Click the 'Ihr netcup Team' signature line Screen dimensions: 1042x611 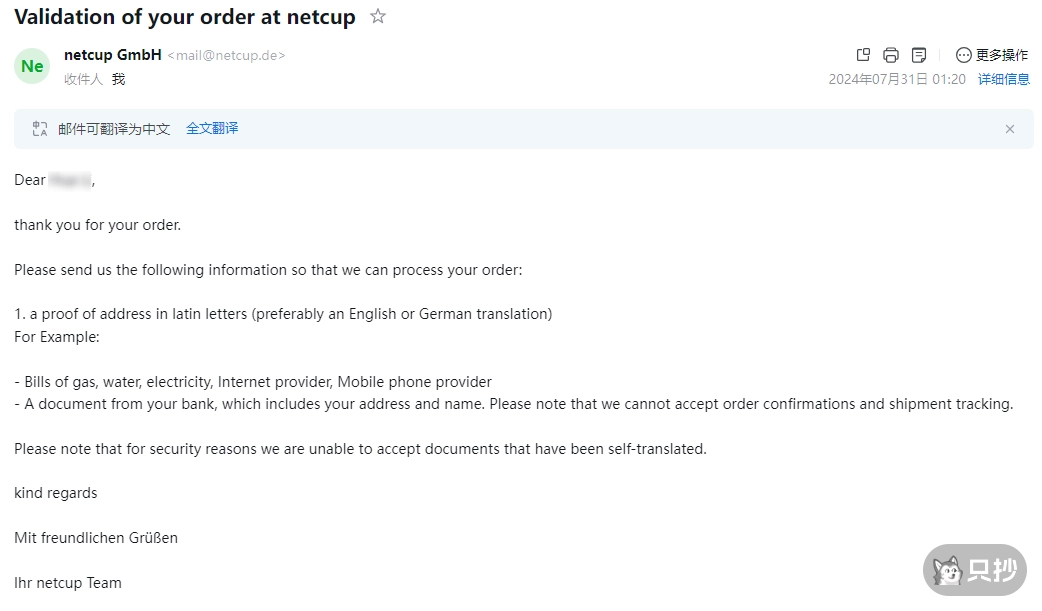pos(68,582)
